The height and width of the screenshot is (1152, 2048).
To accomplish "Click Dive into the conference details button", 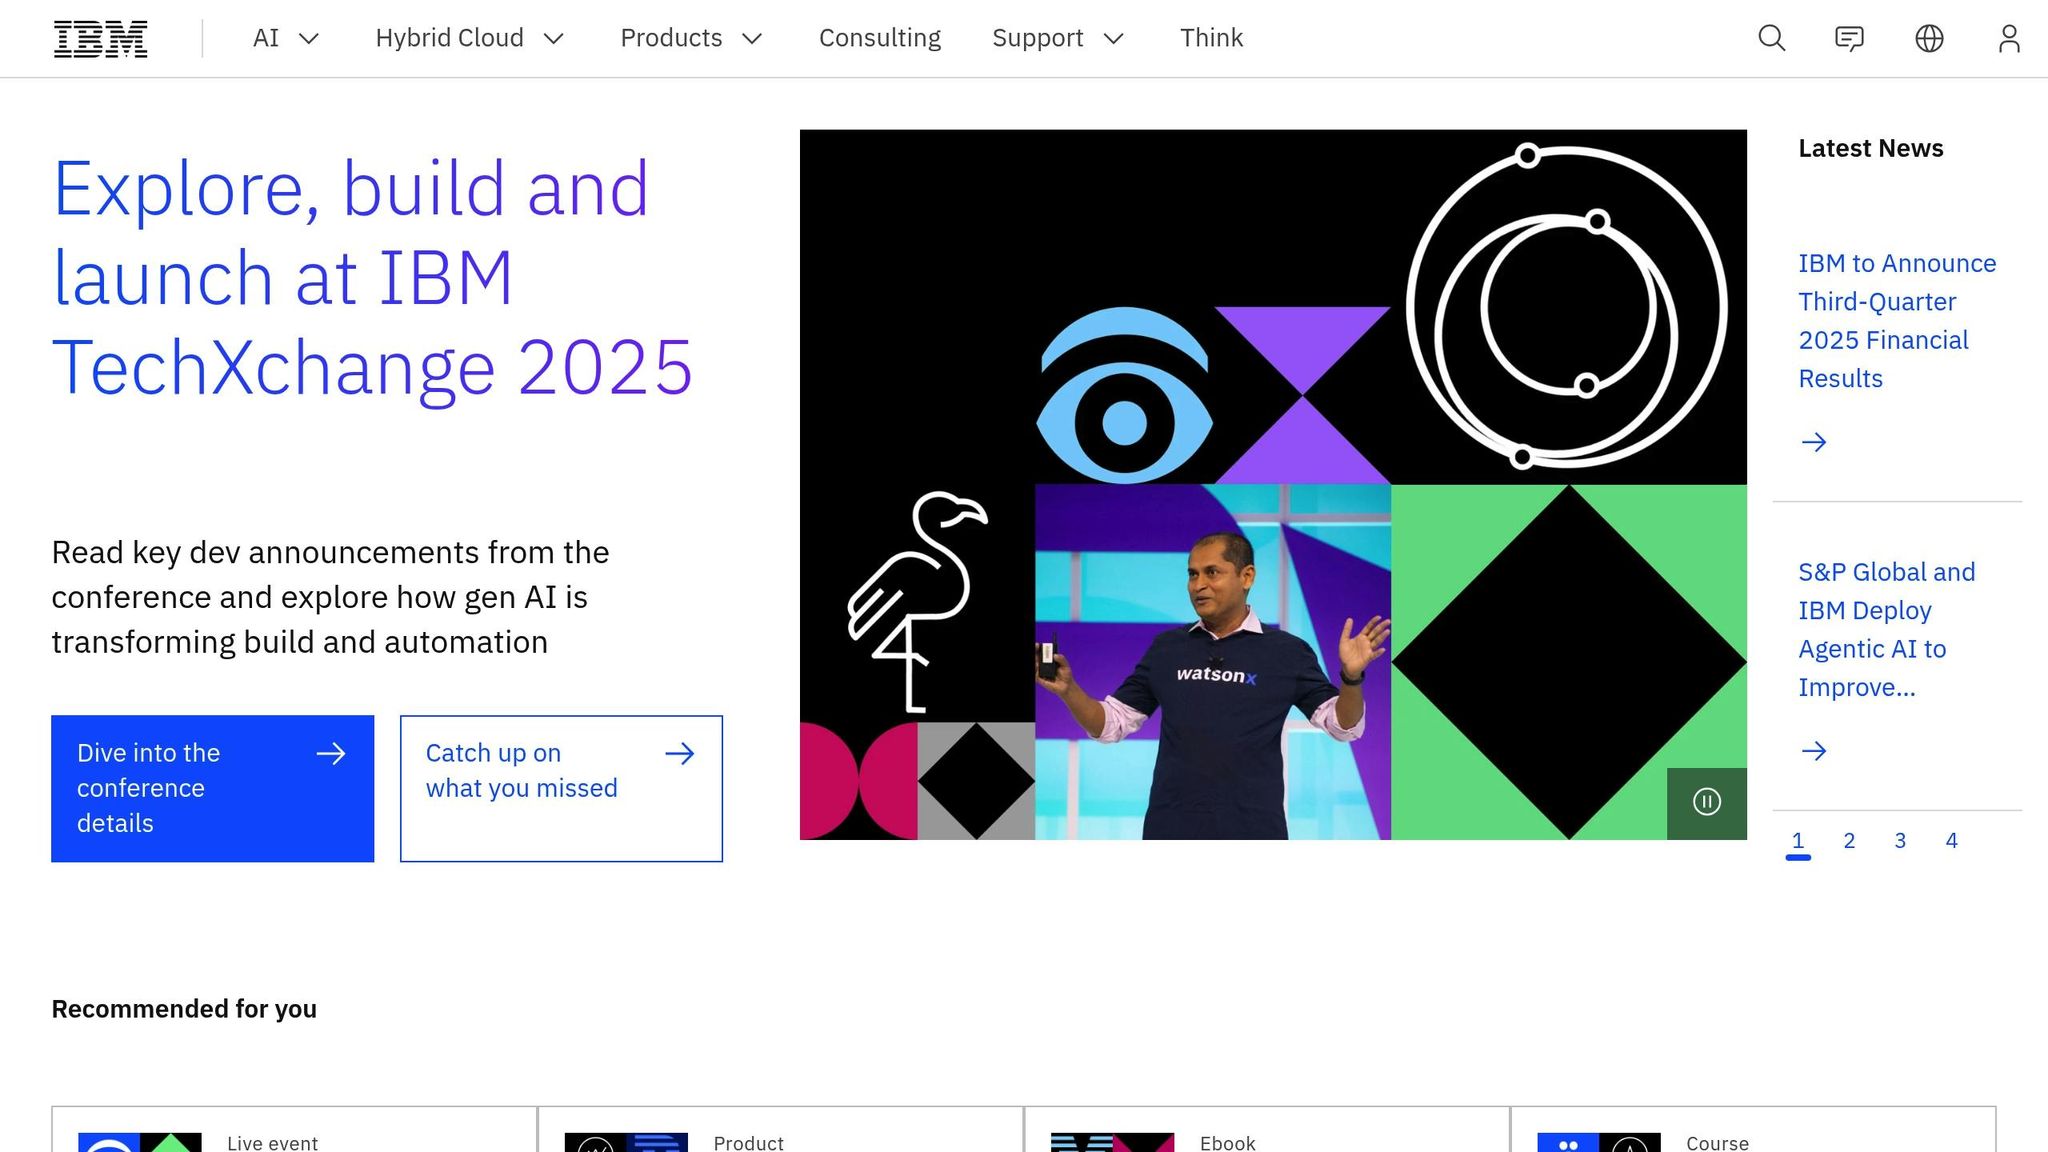I will pos(212,788).
